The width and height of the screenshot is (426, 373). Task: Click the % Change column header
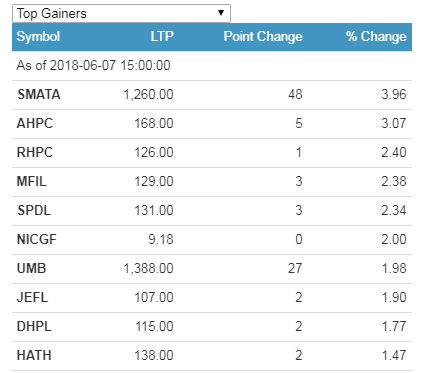(376, 36)
